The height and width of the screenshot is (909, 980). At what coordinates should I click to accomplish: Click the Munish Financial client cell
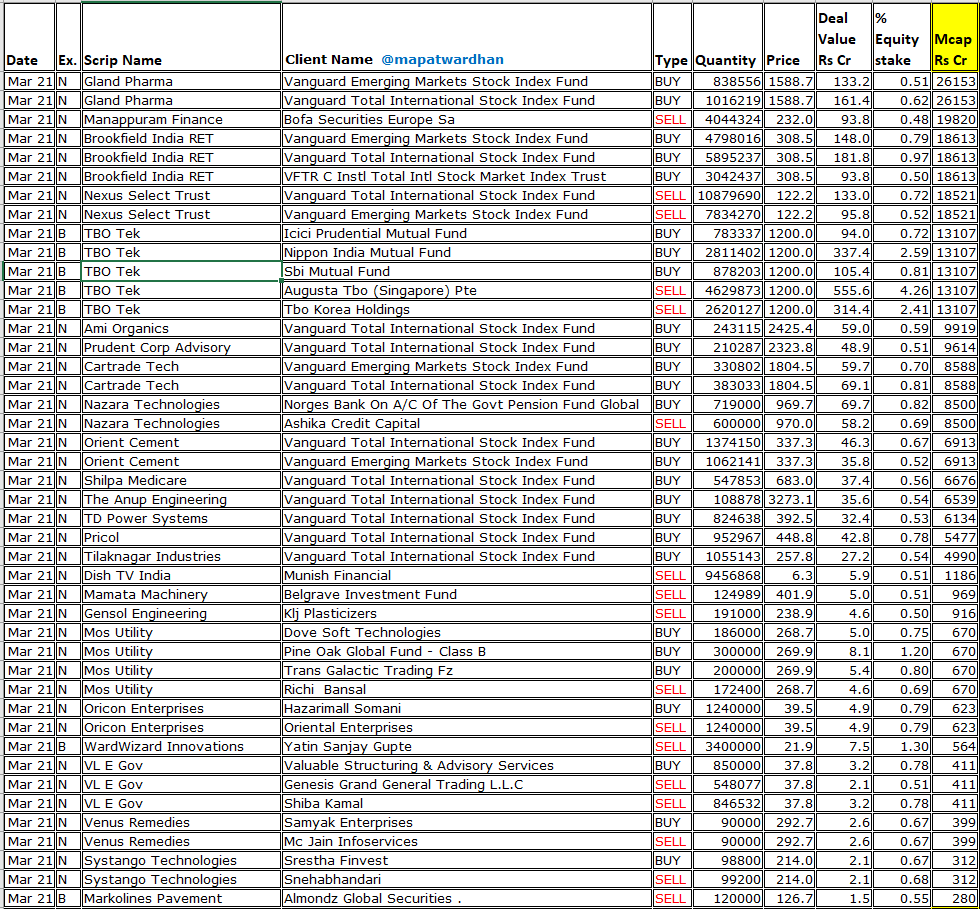pos(466,575)
